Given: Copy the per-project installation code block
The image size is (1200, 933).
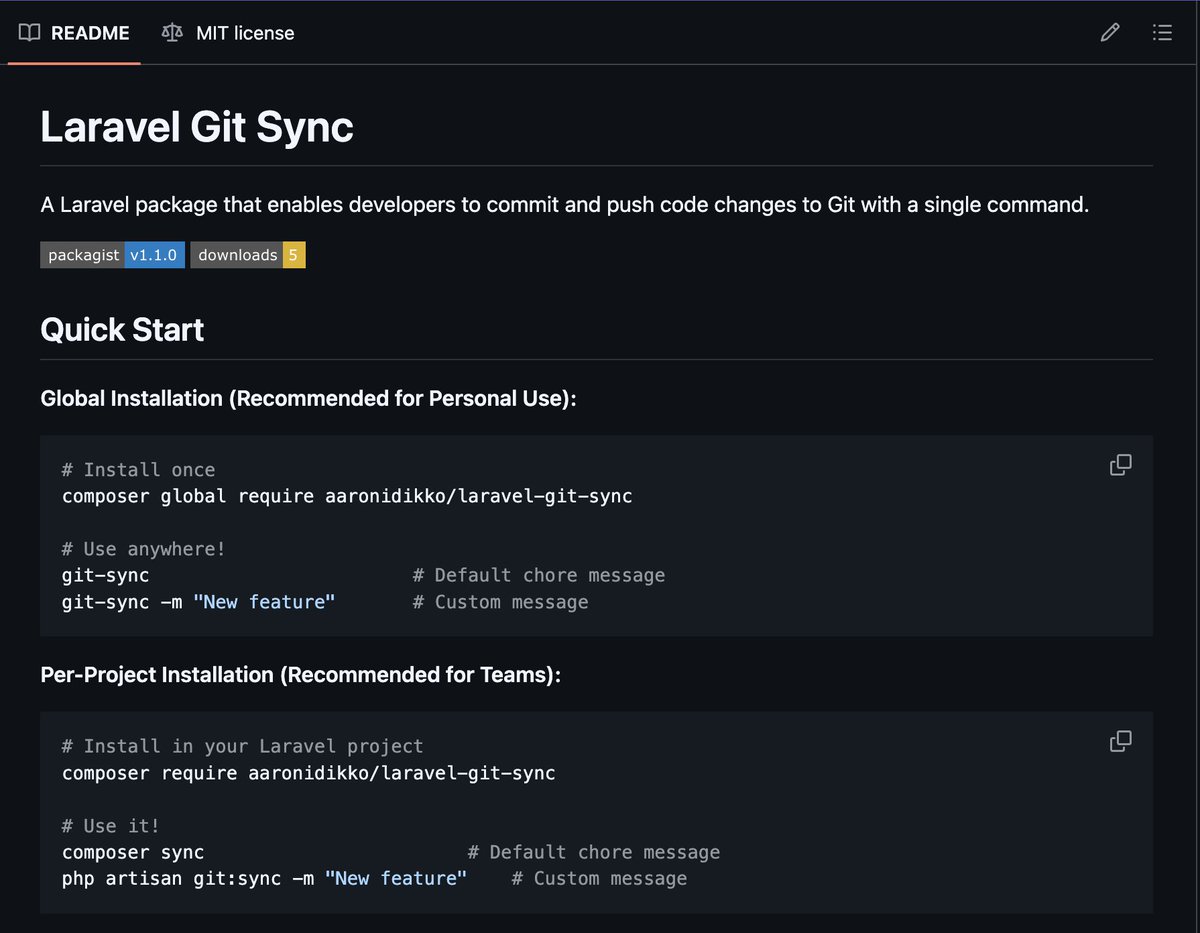Looking at the screenshot, I should click(x=1121, y=742).
